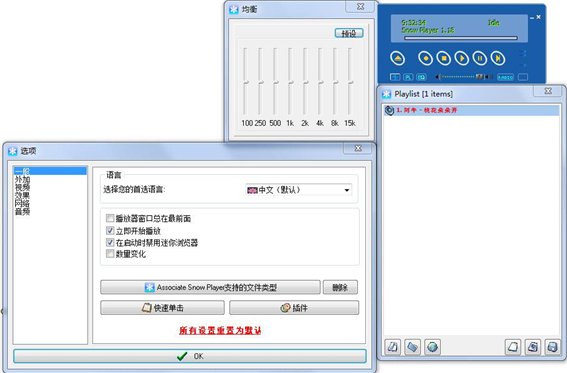Stop playback in Snow Player
Screen dimensions: 567x373
click(x=443, y=58)
